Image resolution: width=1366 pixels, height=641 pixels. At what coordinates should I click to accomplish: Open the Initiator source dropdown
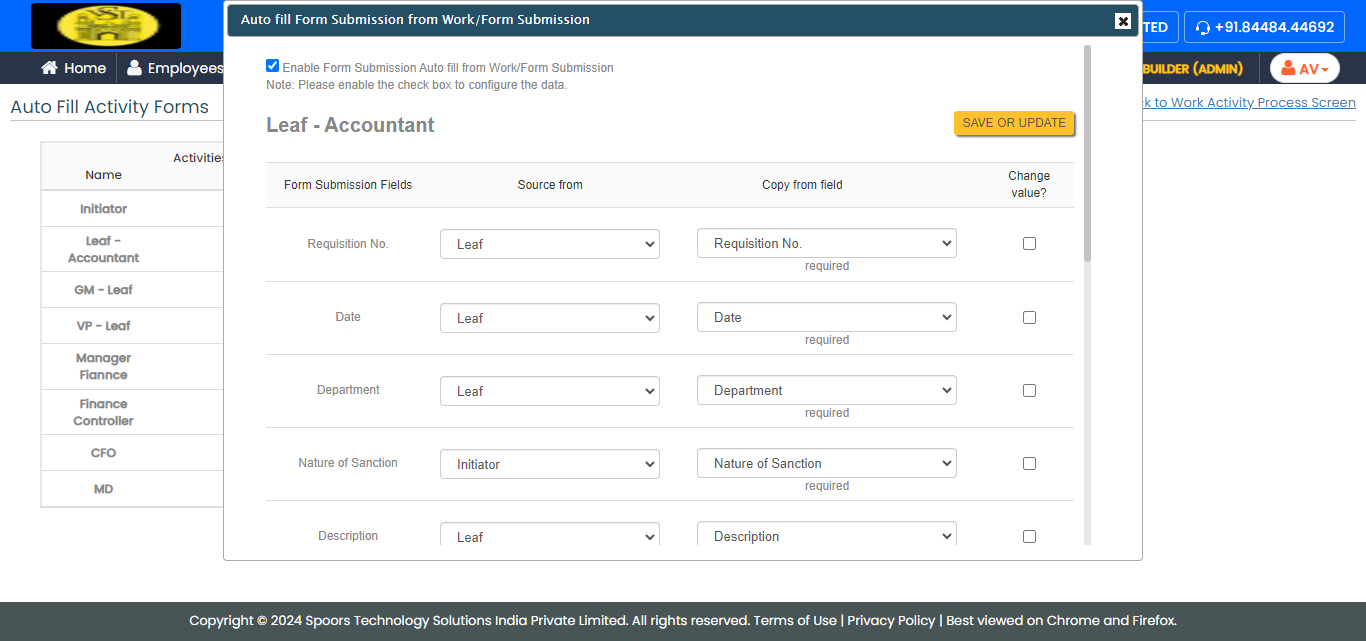click(x=549, y=464)
